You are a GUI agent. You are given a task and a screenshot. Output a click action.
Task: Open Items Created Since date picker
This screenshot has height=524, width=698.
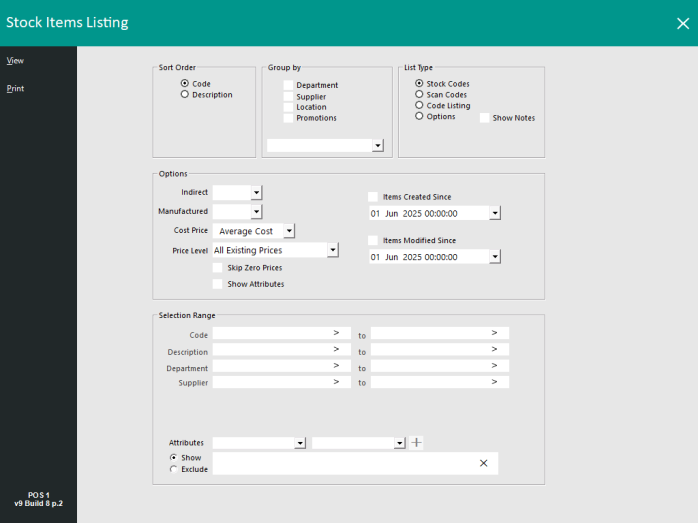495,213
